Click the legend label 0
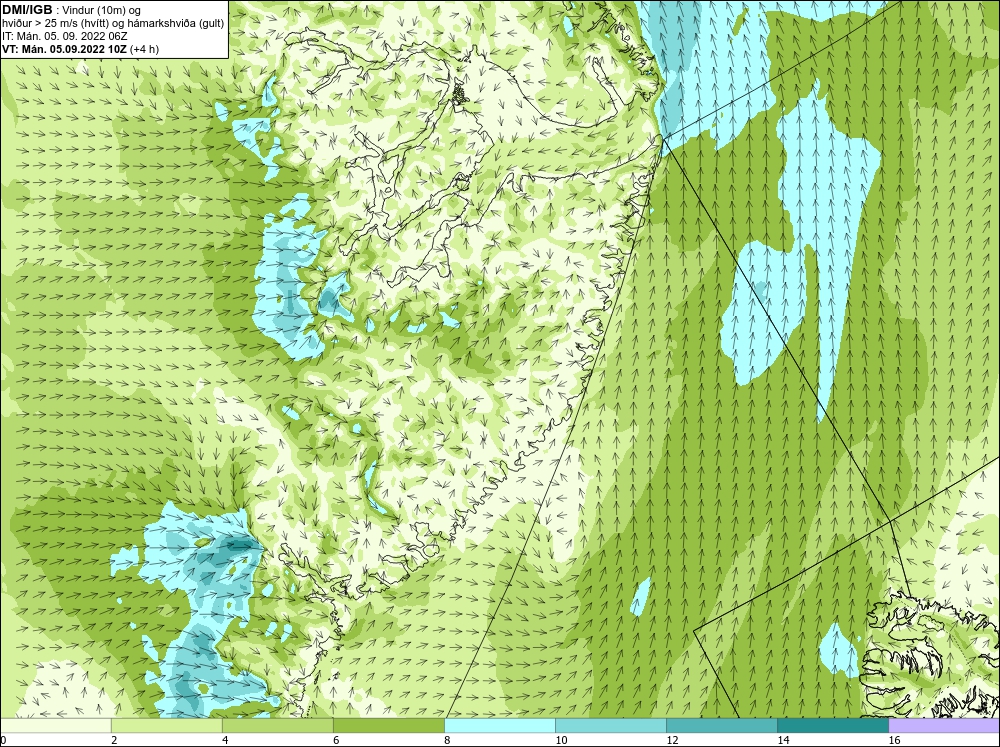The width and height of the screenshot is (1000, 747). [3, 740]
